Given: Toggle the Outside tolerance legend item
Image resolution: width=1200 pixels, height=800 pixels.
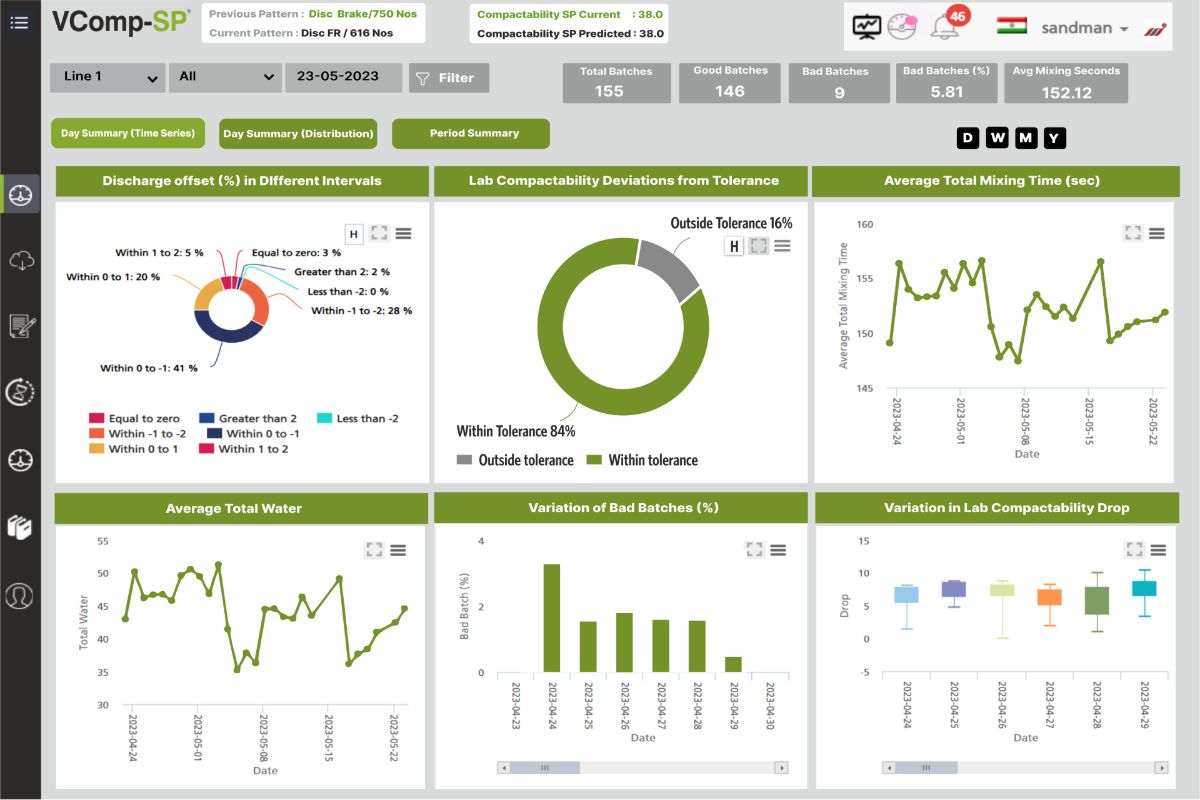Looking at the screenshot, I should [515, 460].
